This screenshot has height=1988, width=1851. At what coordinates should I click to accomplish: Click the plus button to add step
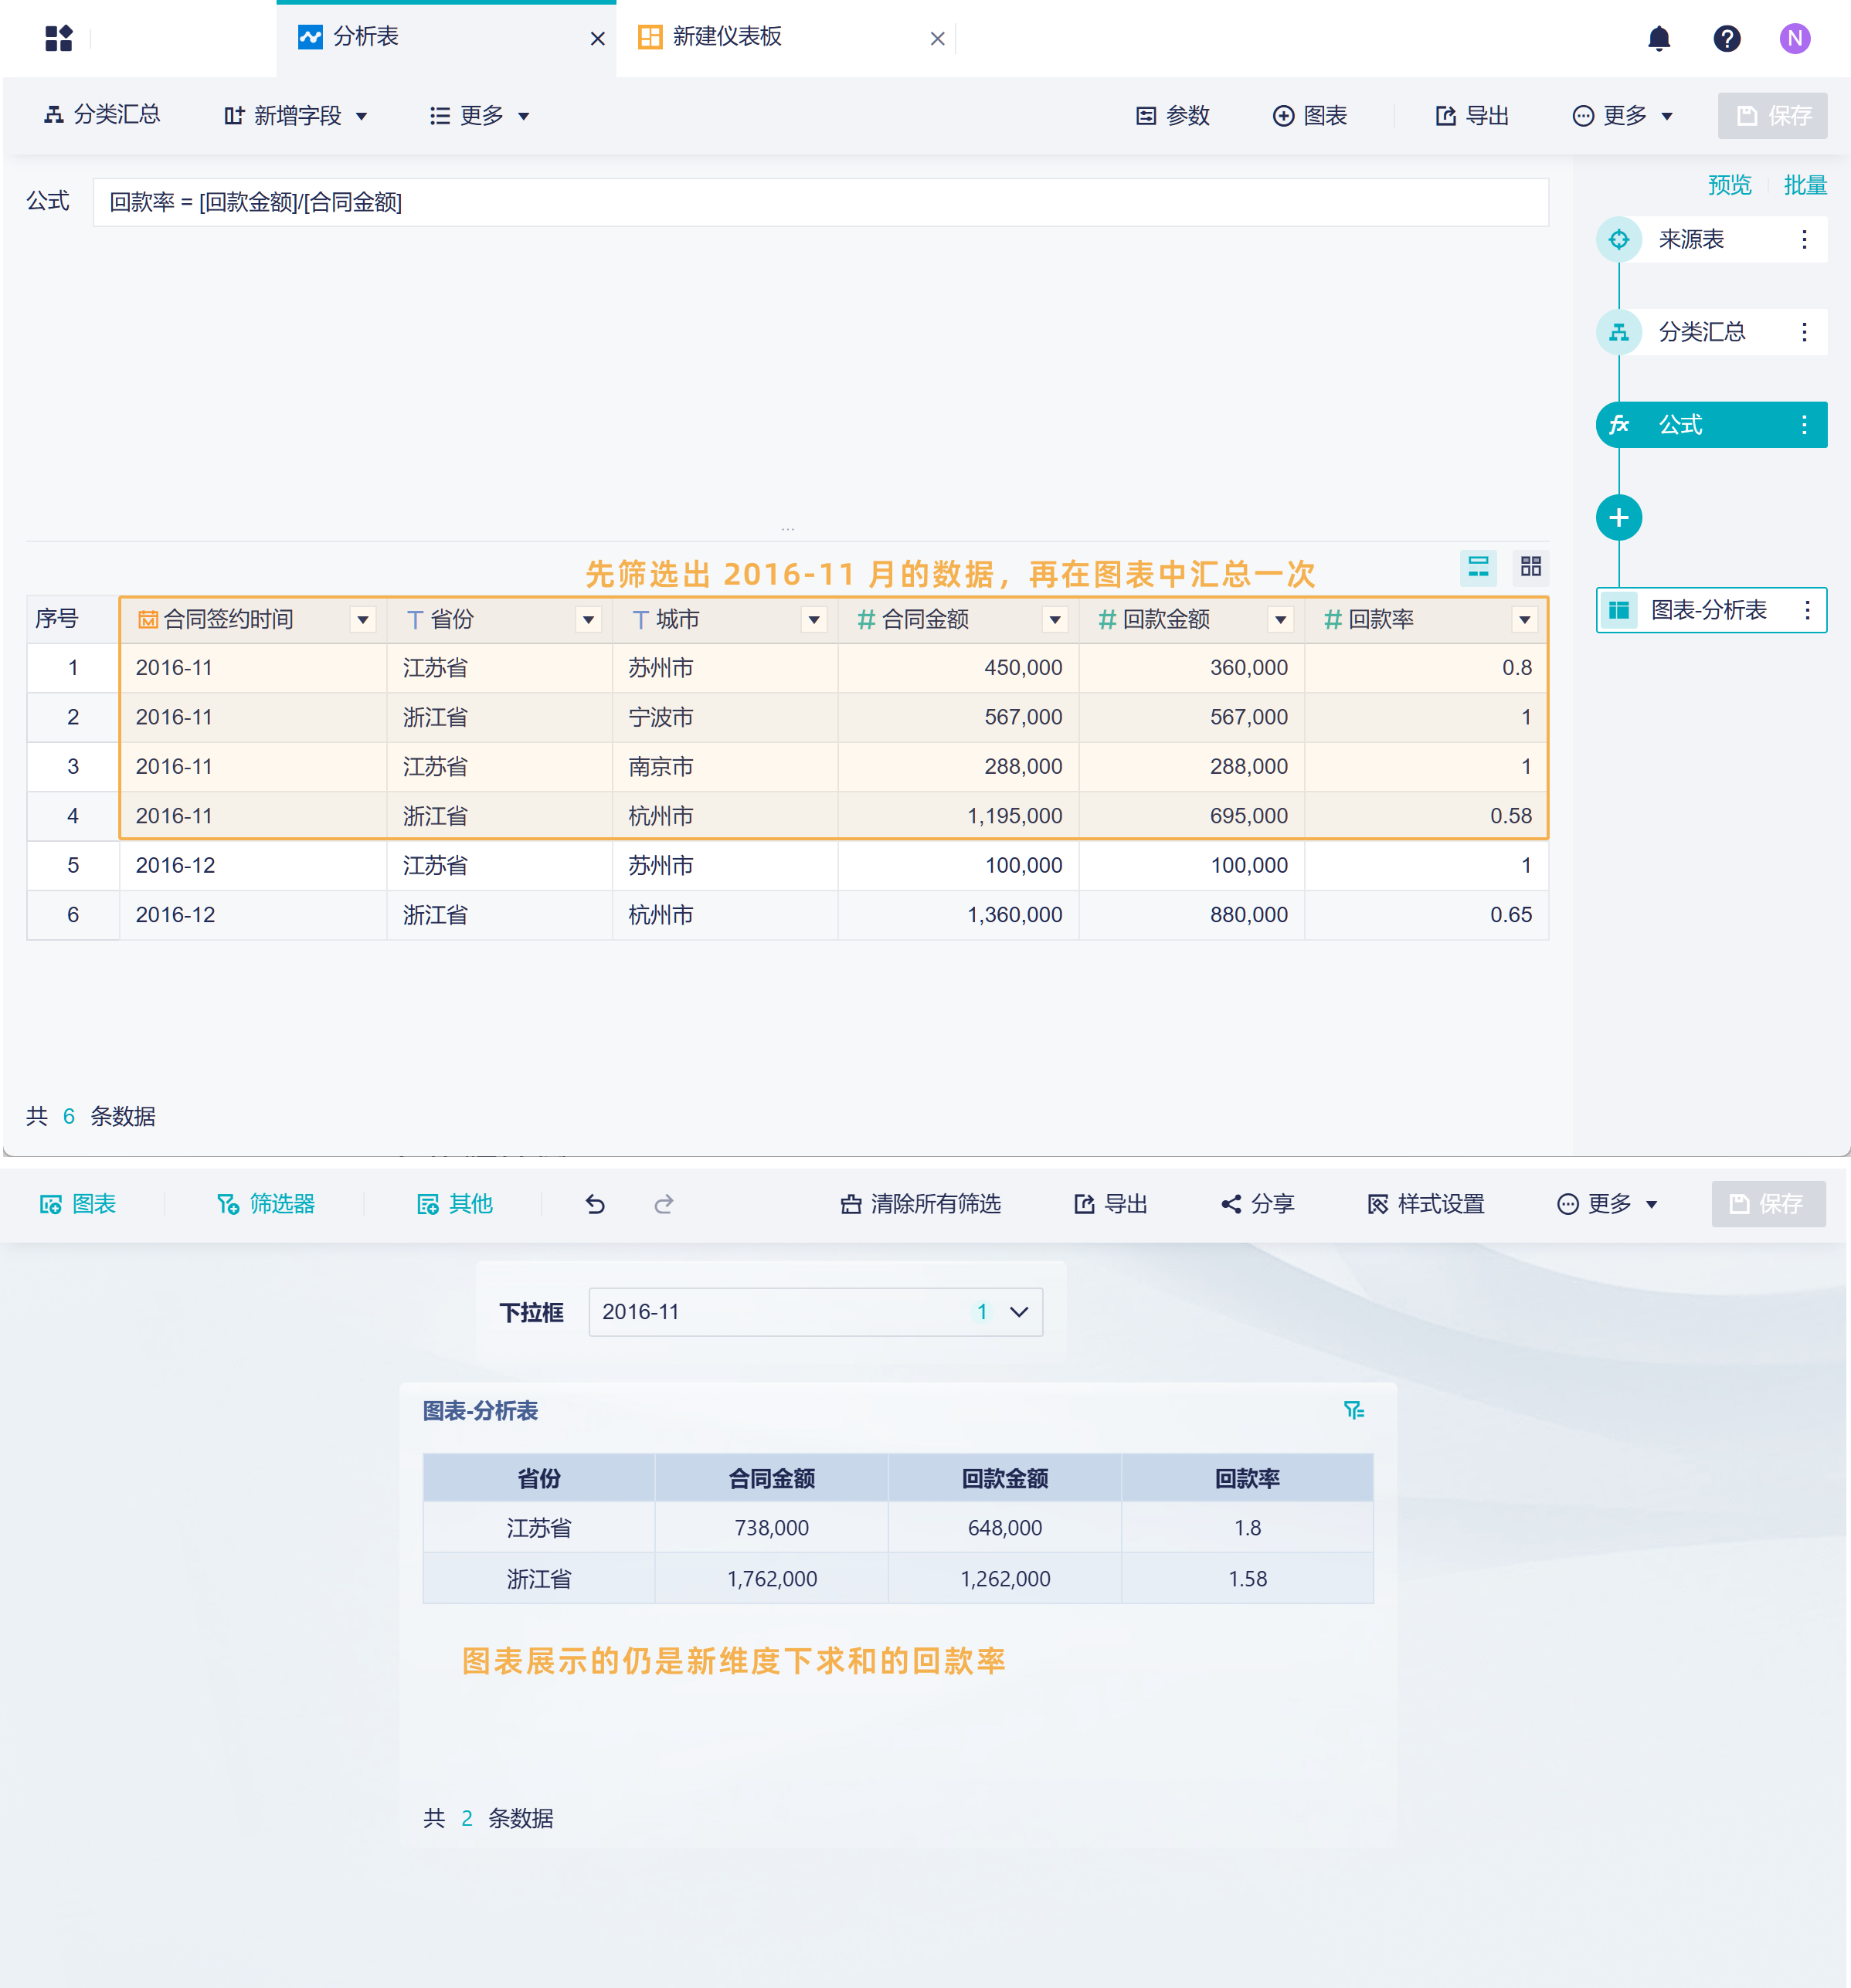tap(1618, 517)
